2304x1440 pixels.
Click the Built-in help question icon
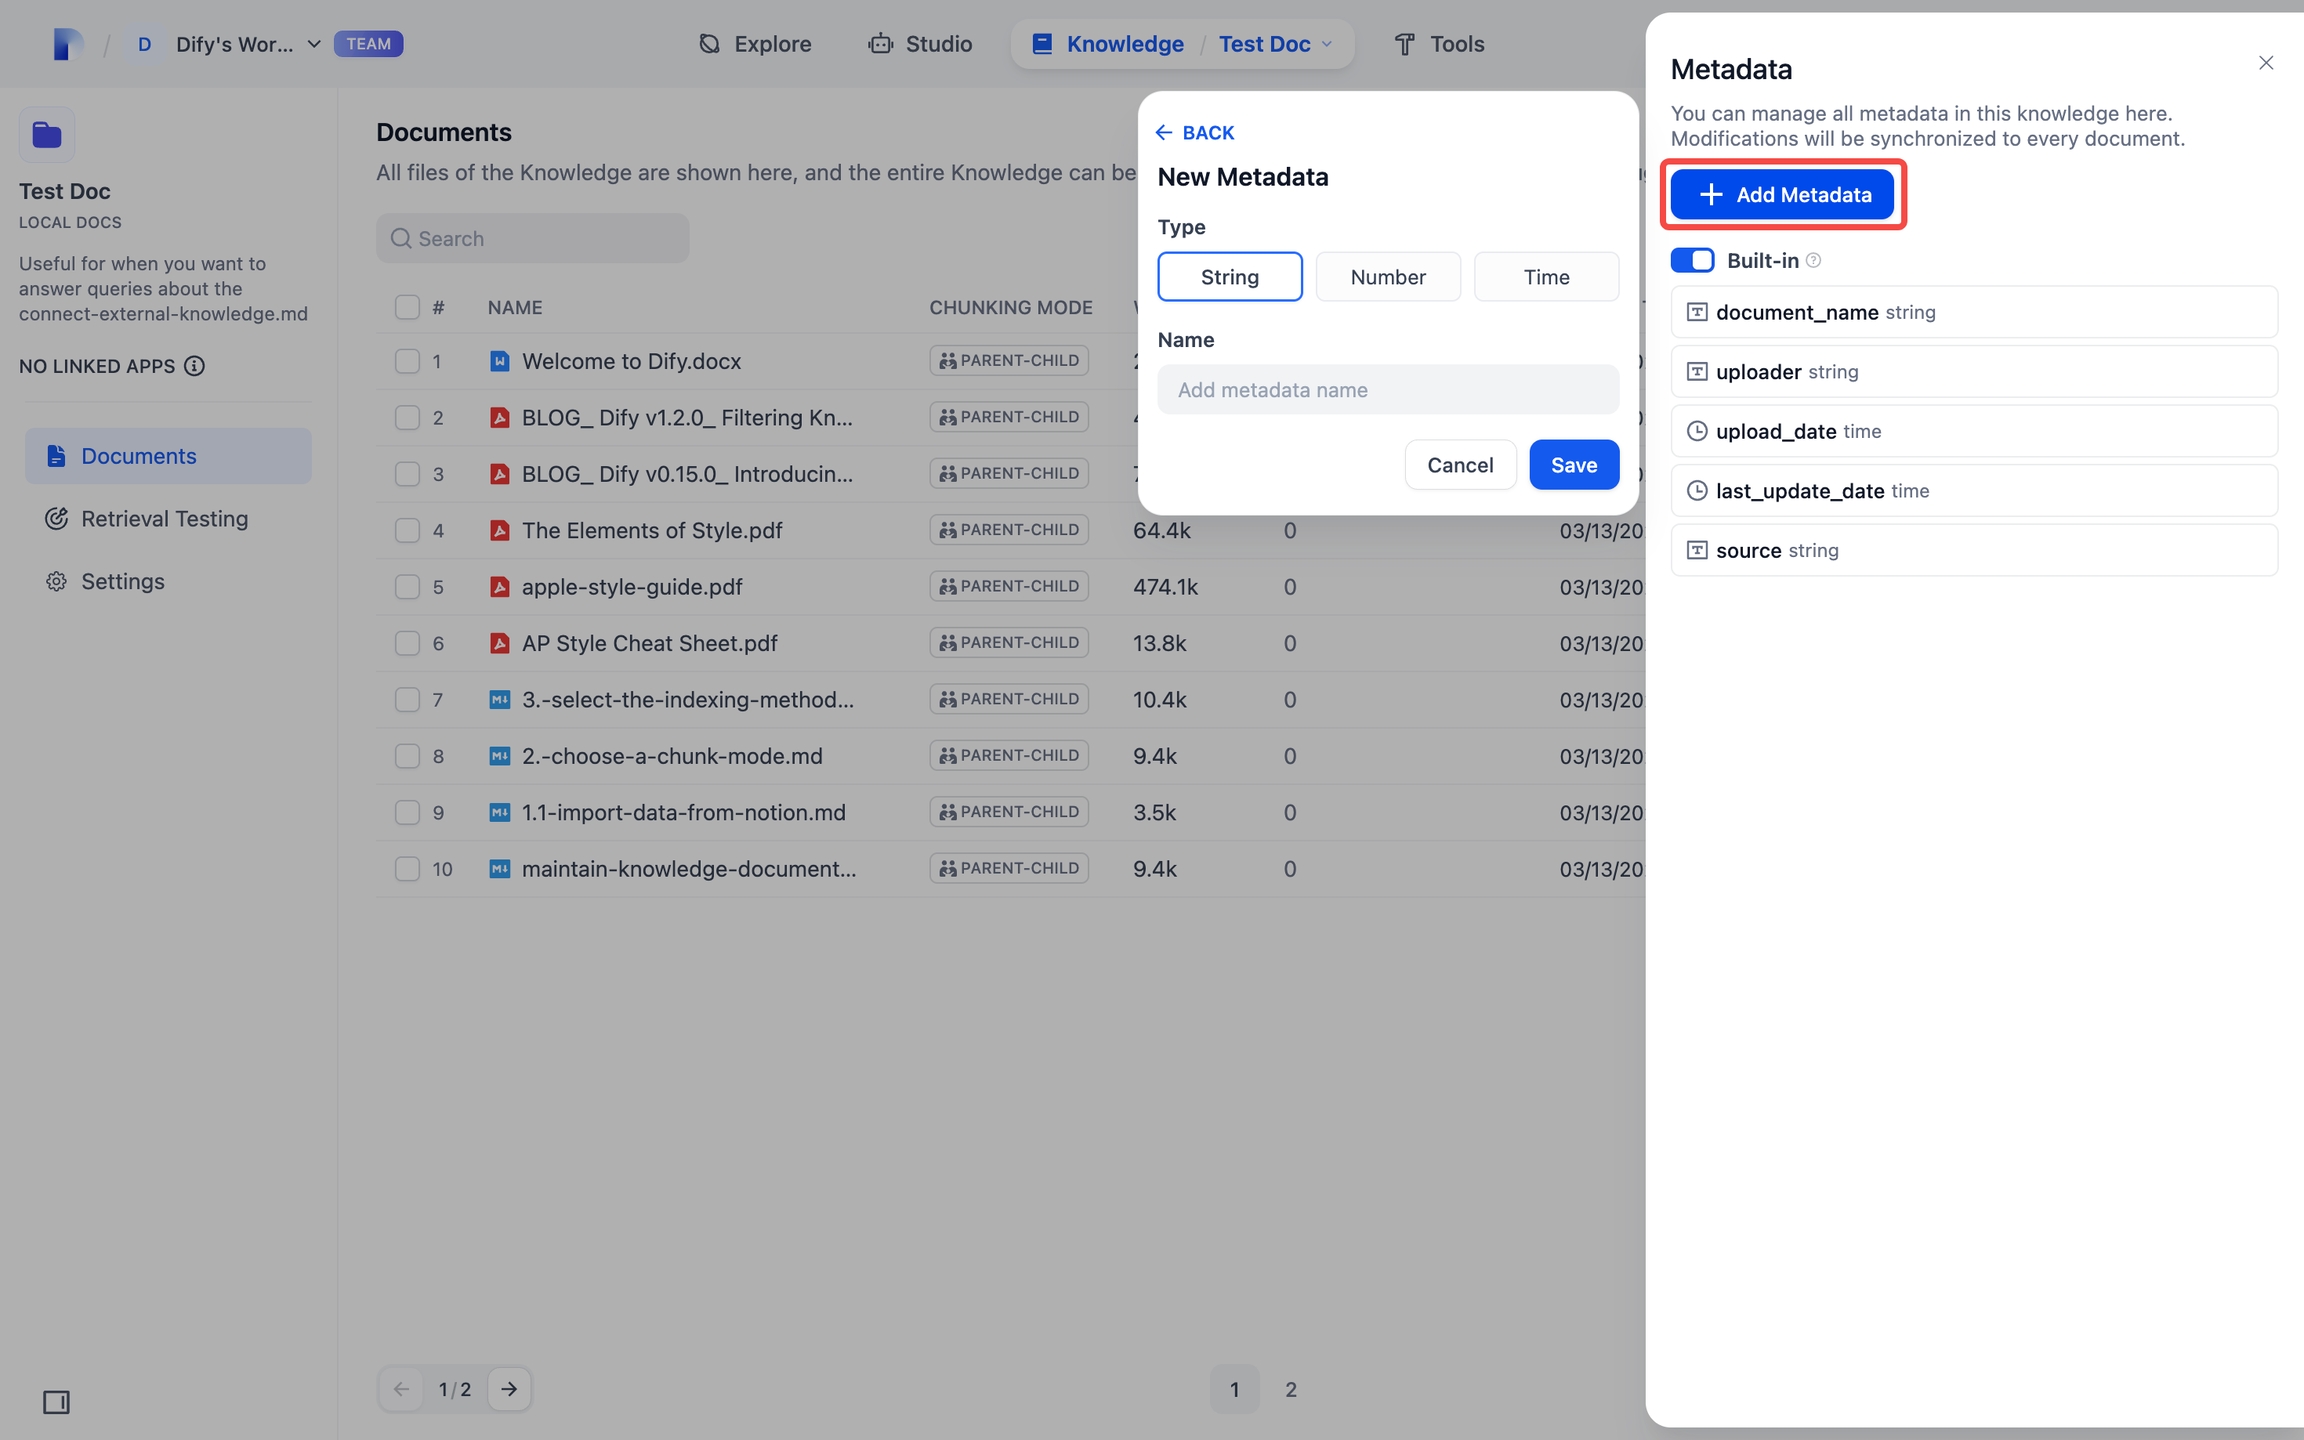pos(1813,261)
